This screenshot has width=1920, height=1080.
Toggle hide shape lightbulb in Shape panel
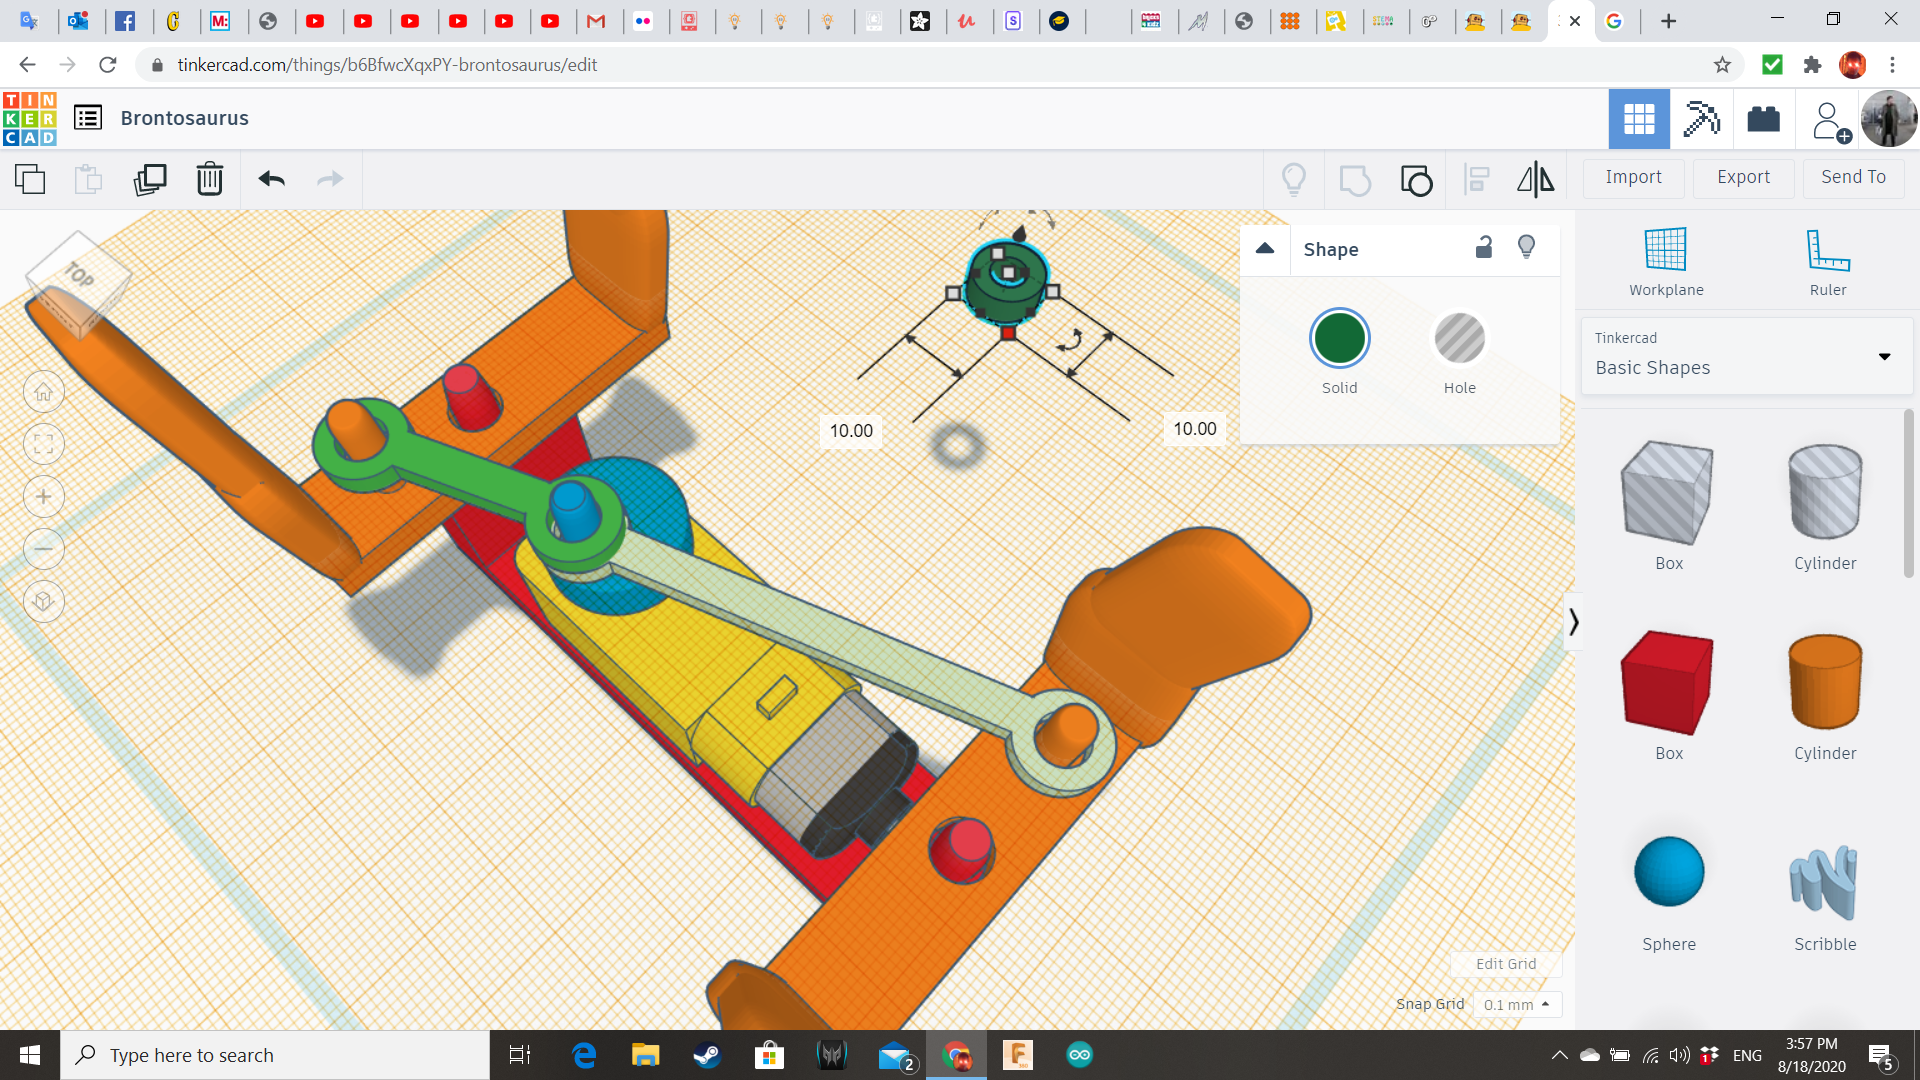tap(1526, 248)
